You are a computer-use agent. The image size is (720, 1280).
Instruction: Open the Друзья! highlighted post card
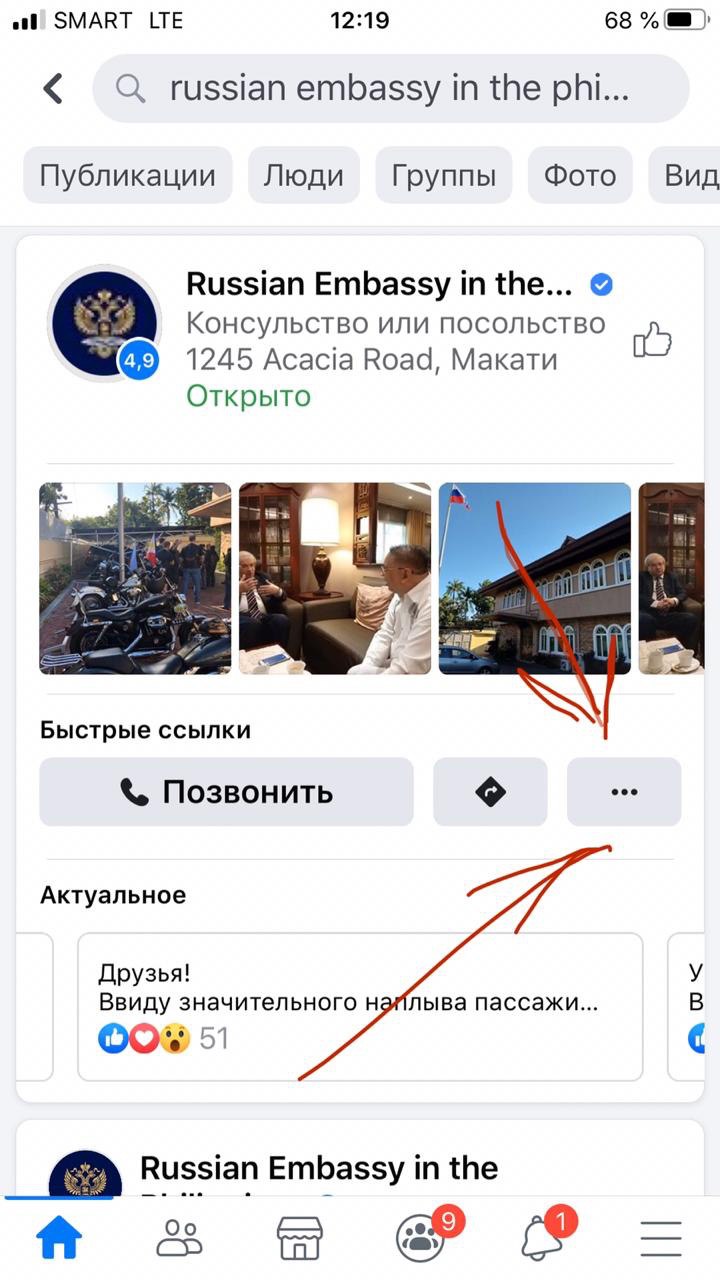point(360,1007)
